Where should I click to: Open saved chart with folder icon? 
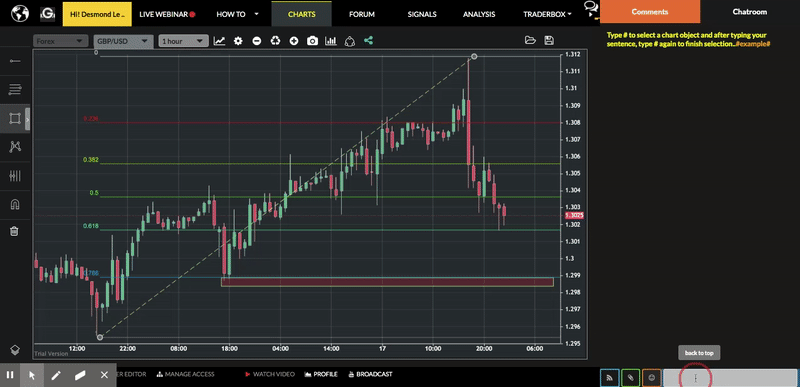[x=530, y=41]
